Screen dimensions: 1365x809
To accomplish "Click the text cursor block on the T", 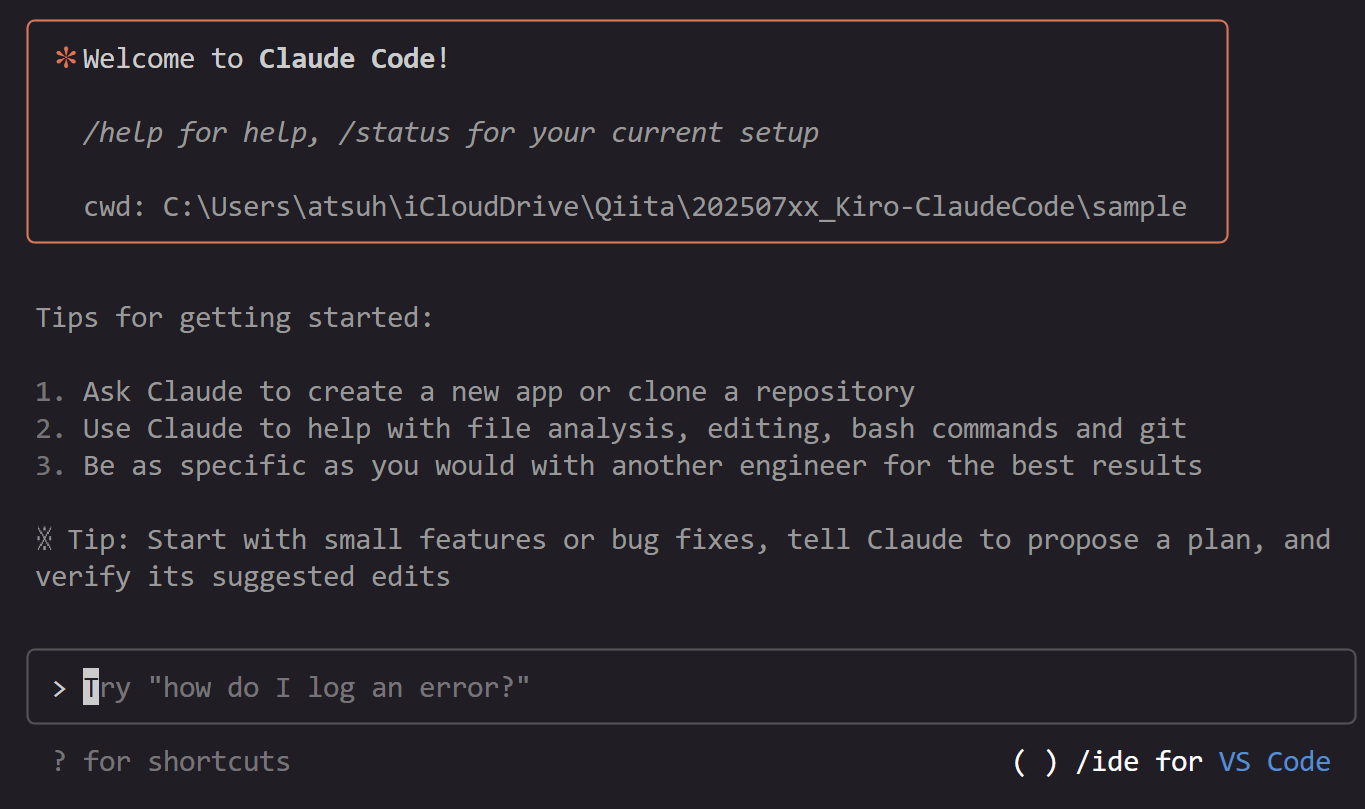I will [x=89, y=687].
